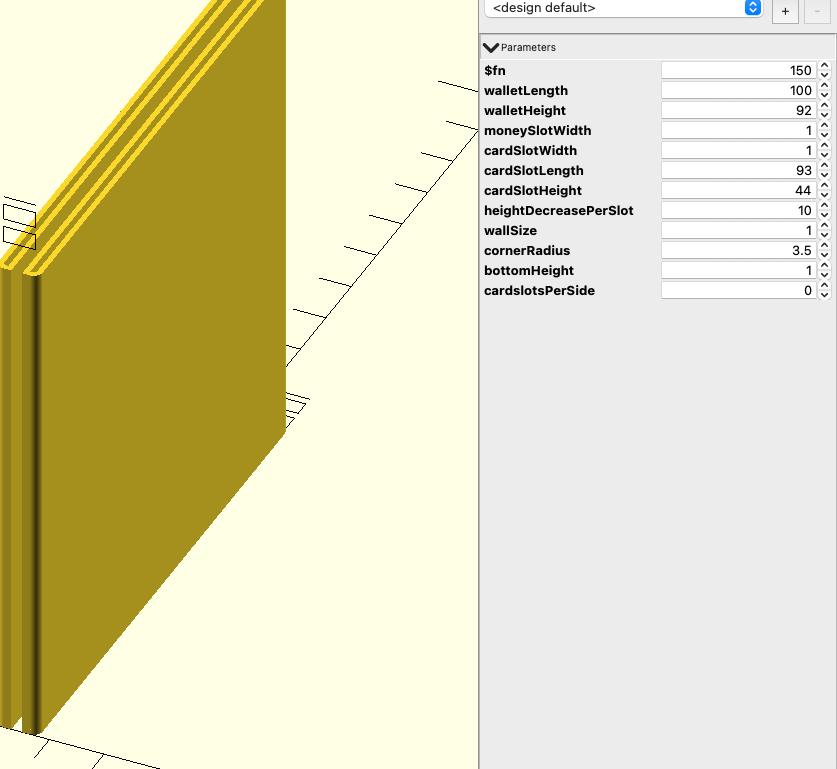Select the cardslotsPerSide parameter label

(x=539, y=291)
